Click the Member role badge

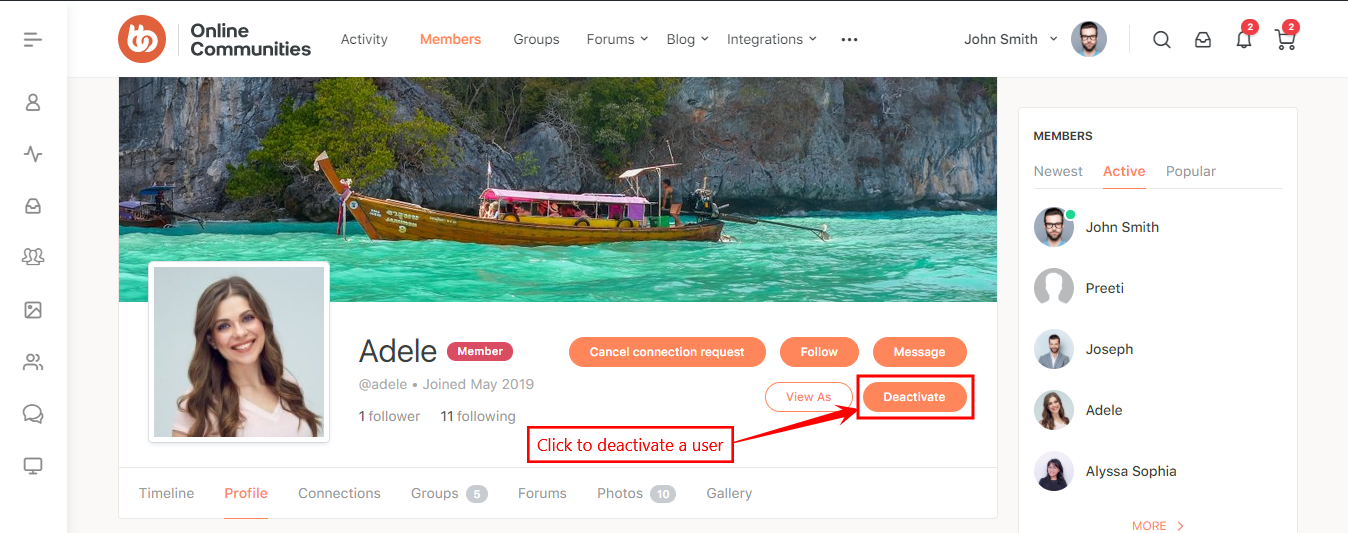[x=480, y=351]
